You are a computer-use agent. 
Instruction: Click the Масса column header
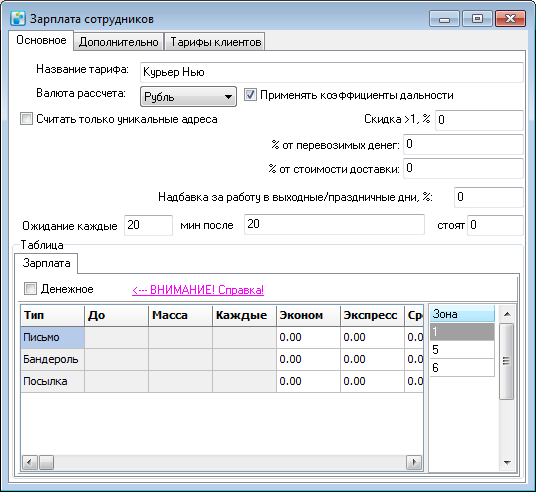[180, 315]
